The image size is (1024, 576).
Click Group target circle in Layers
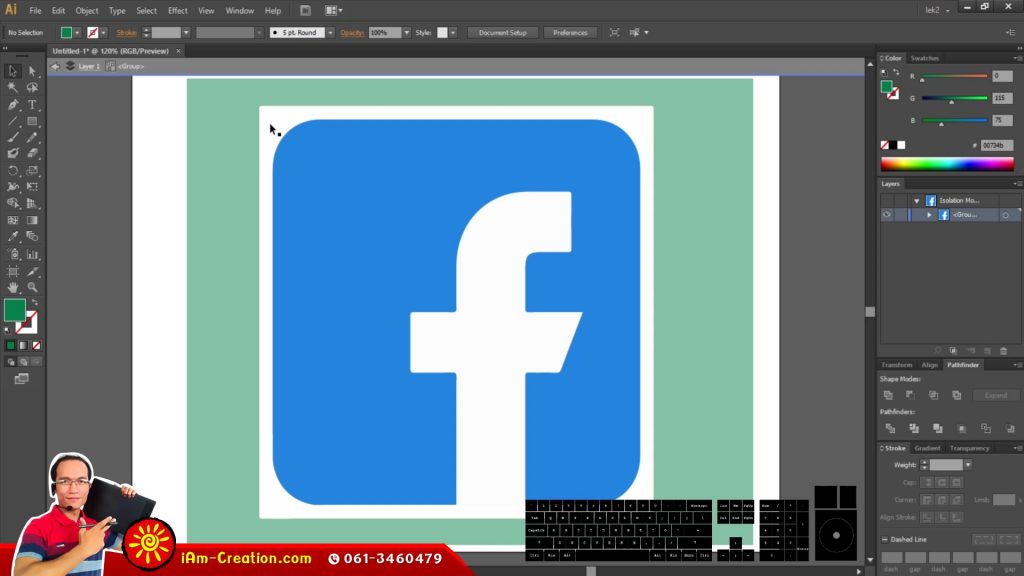click(1006, 215)
